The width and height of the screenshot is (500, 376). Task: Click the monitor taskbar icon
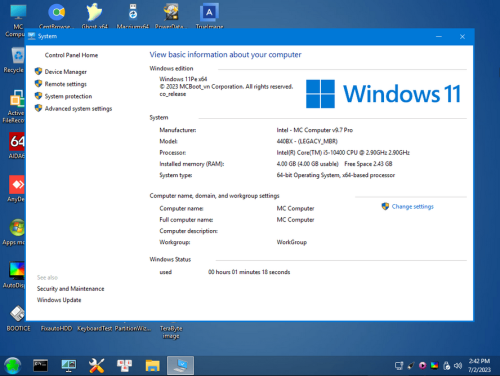(69, 366)
